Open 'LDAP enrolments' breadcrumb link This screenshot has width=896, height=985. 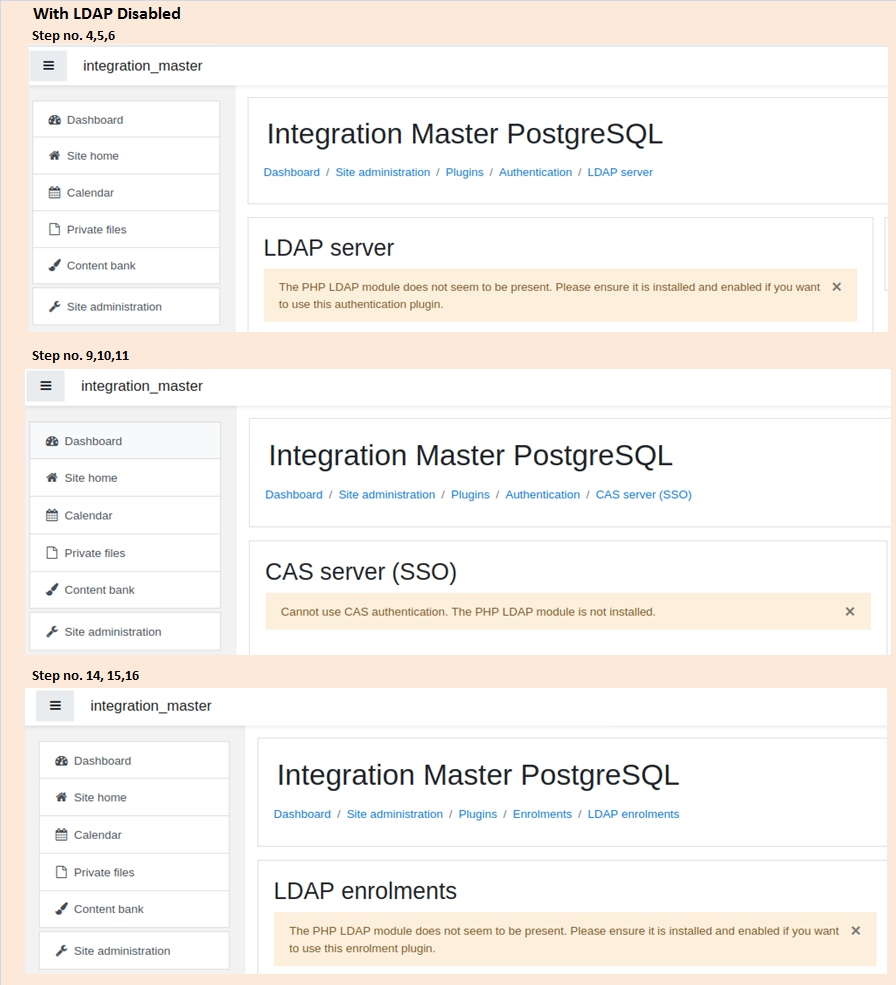(633, 814)
